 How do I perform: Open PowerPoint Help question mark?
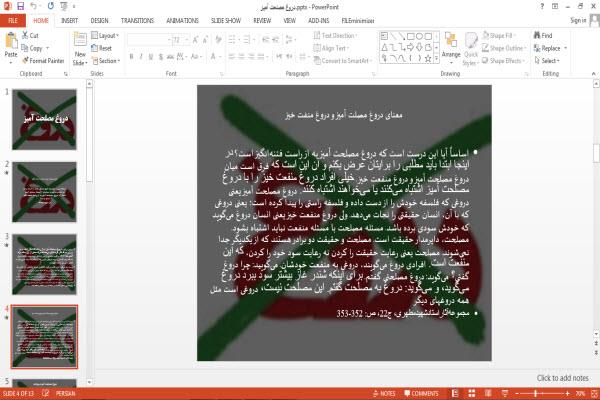pyautogui.click(x=542, y=6)
